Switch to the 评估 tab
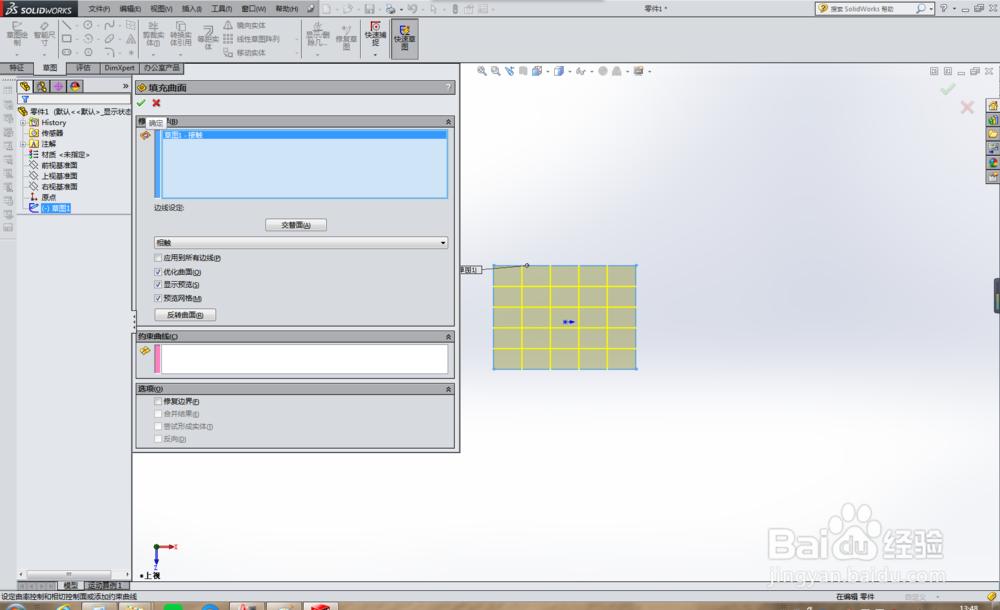Viewport: 1000px width, 610px height. pos(83,68)
